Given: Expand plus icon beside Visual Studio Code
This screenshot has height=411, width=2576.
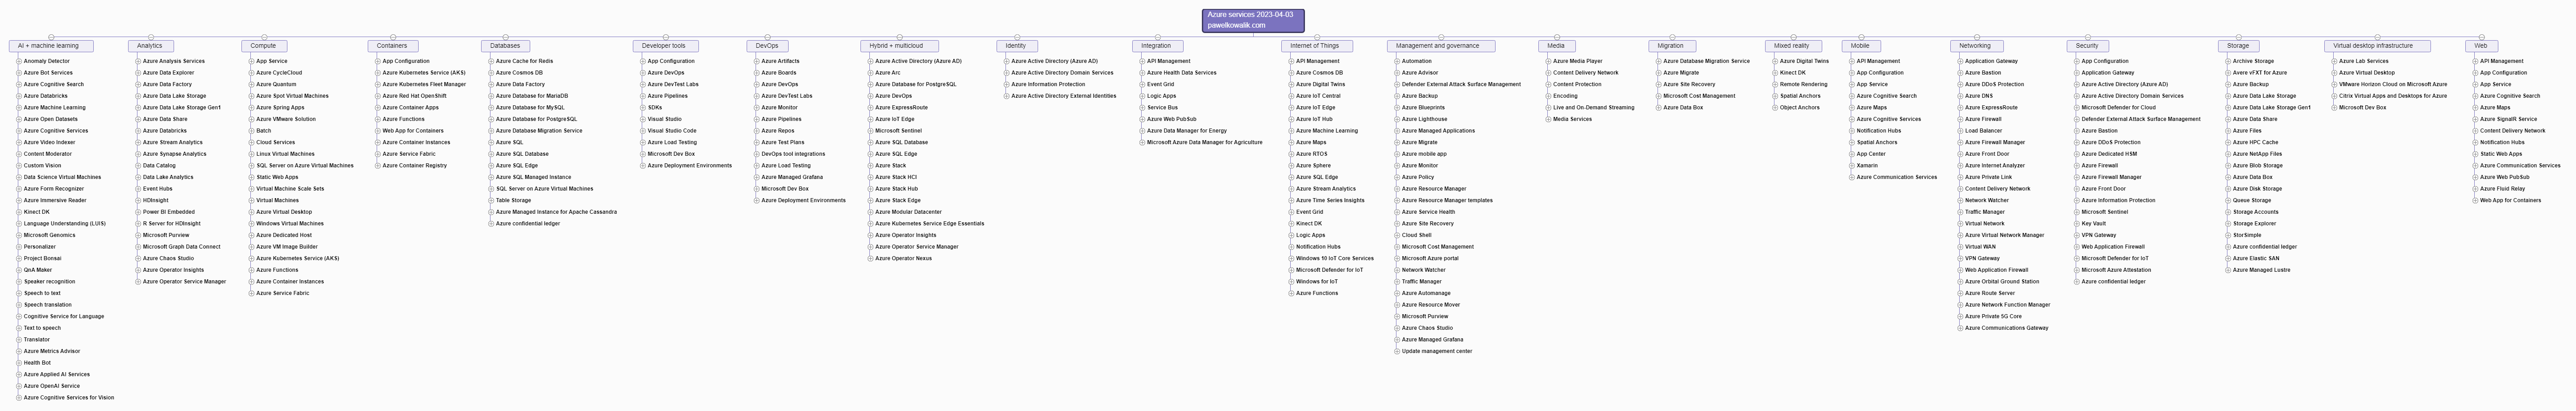Looking at the screenshot, I should point(642,131).
